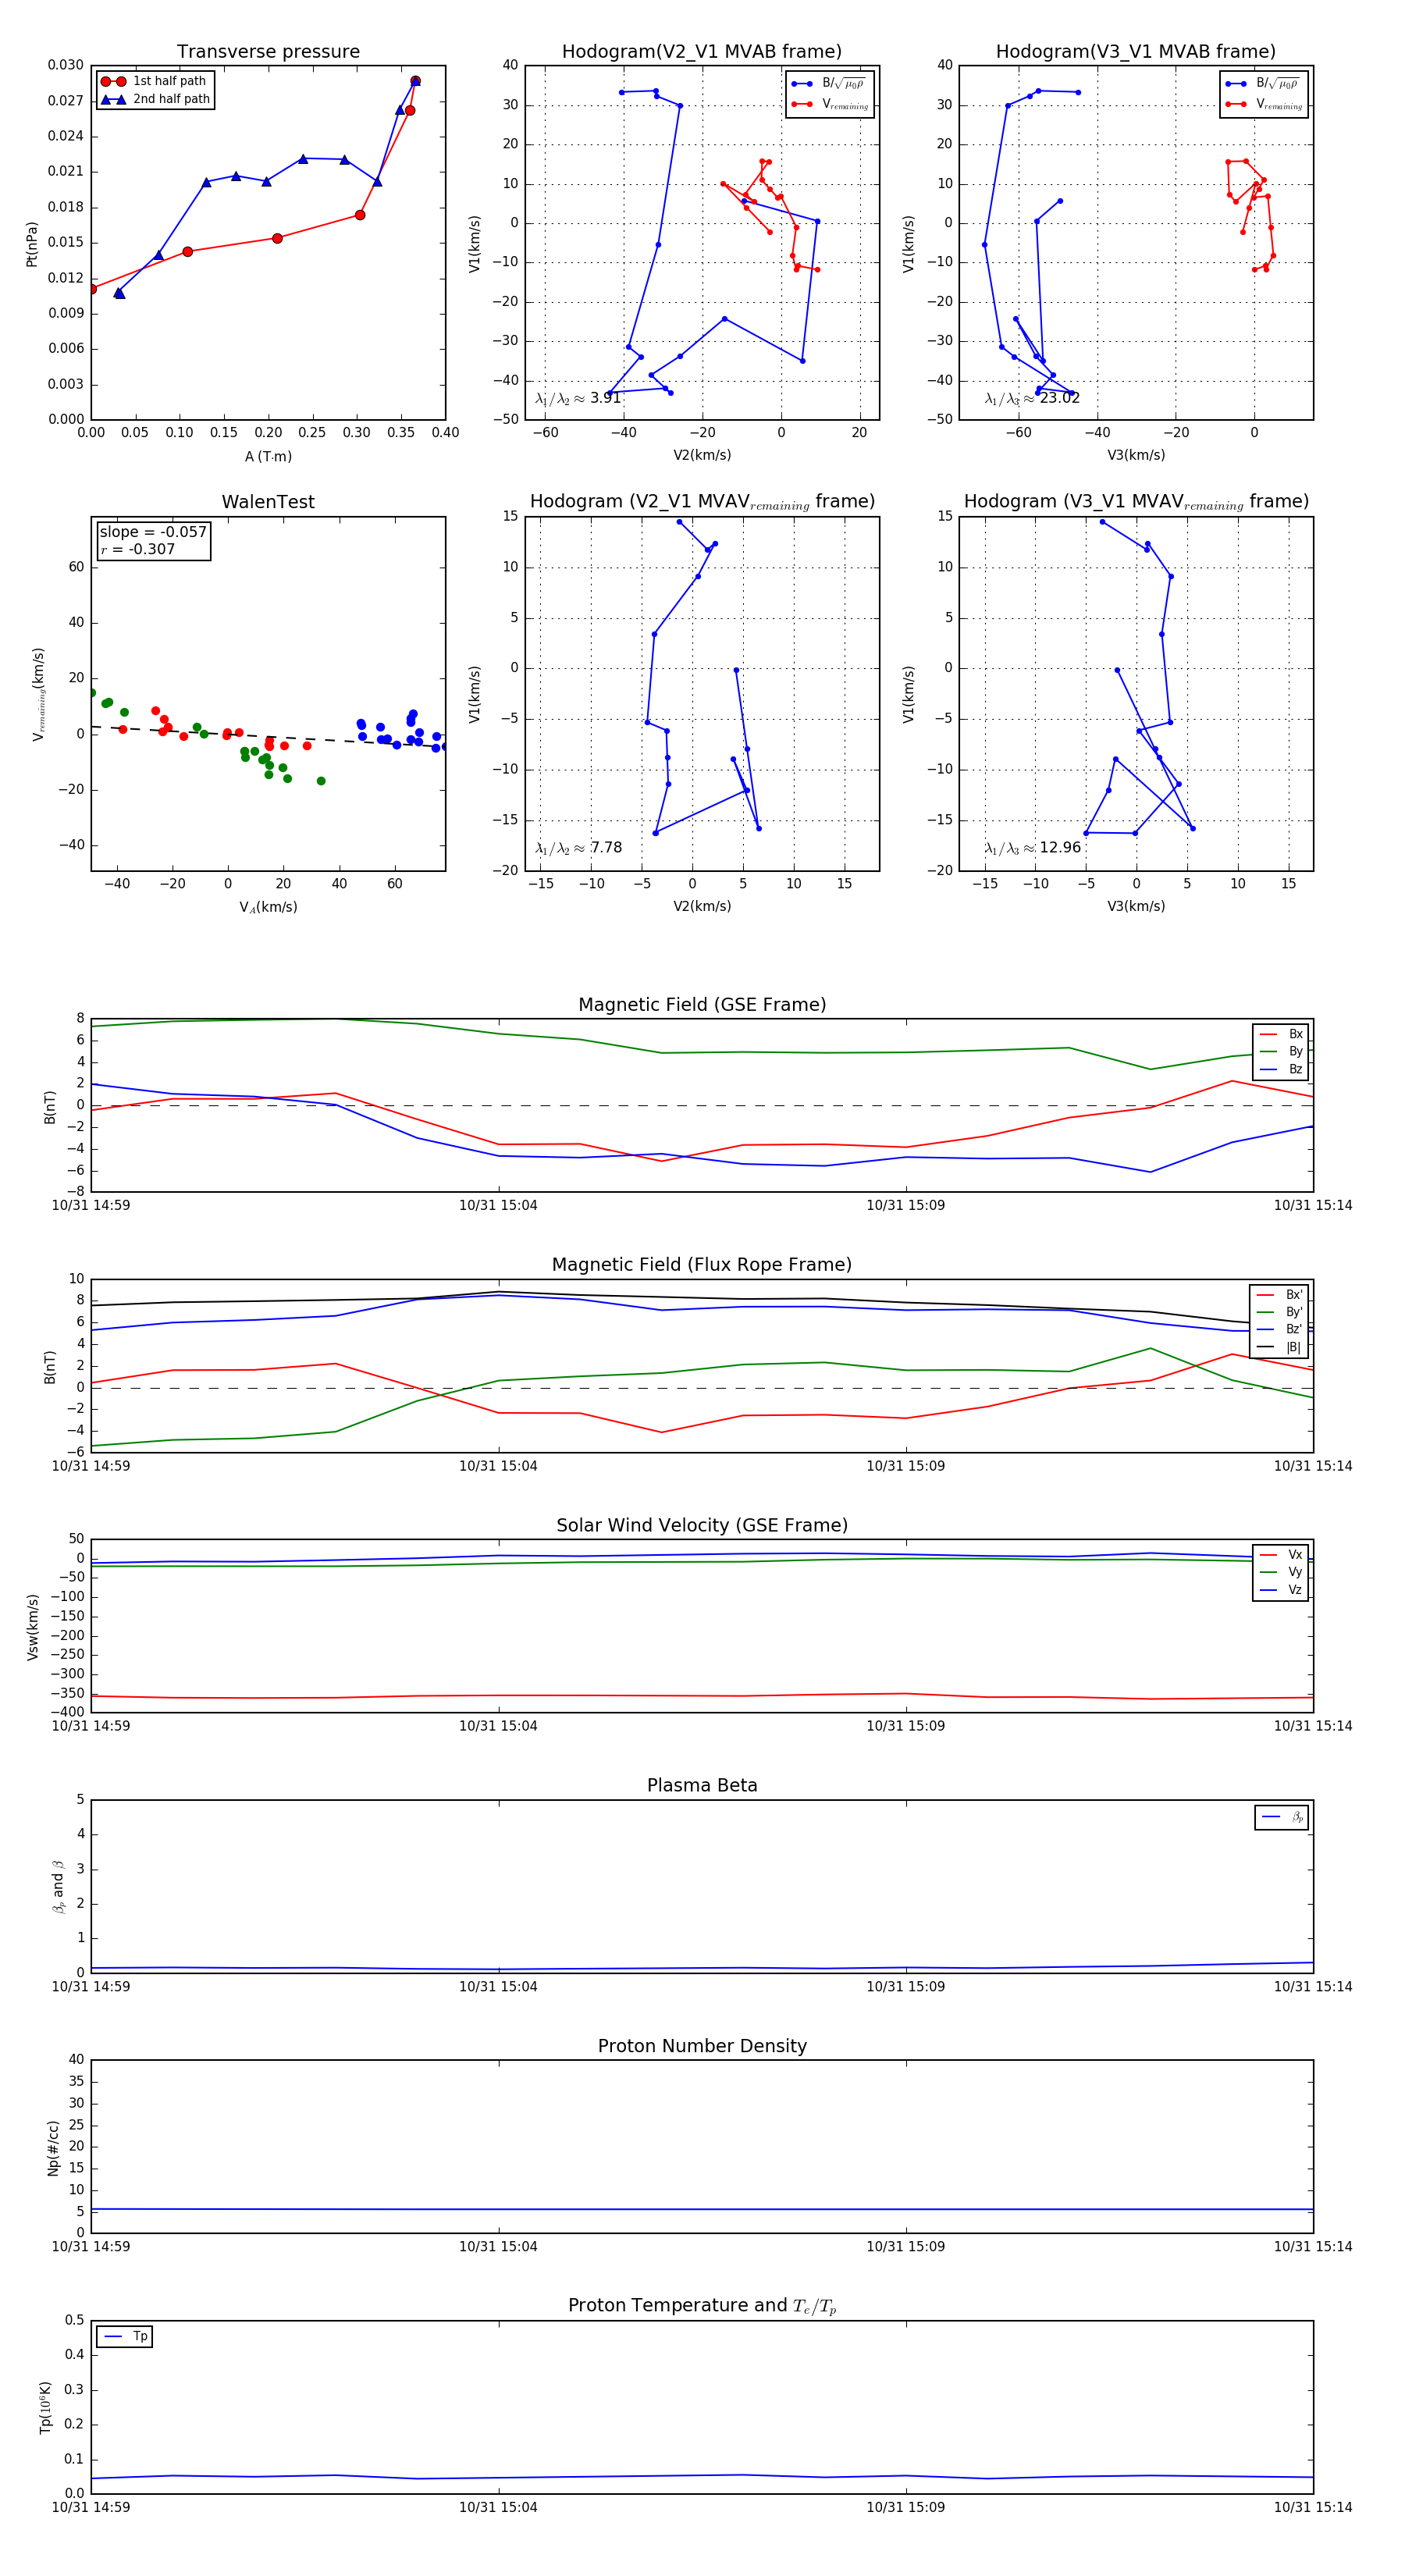Click the 'A (T·m)' x-axis label
Viewport: 1405px width, 2576px height.
(268, 456)
